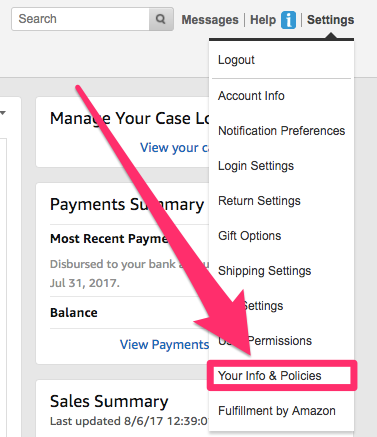The image size is (377, 437).
Task: Open Notification Preferences from menu
Action: point(281,131)
